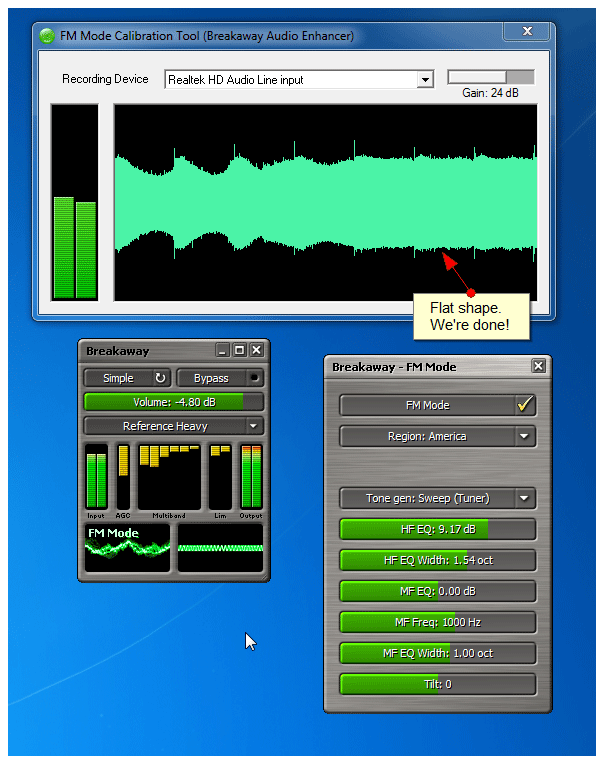Adjust the MF Freq: 1000 Hz slider

[437, 622]
